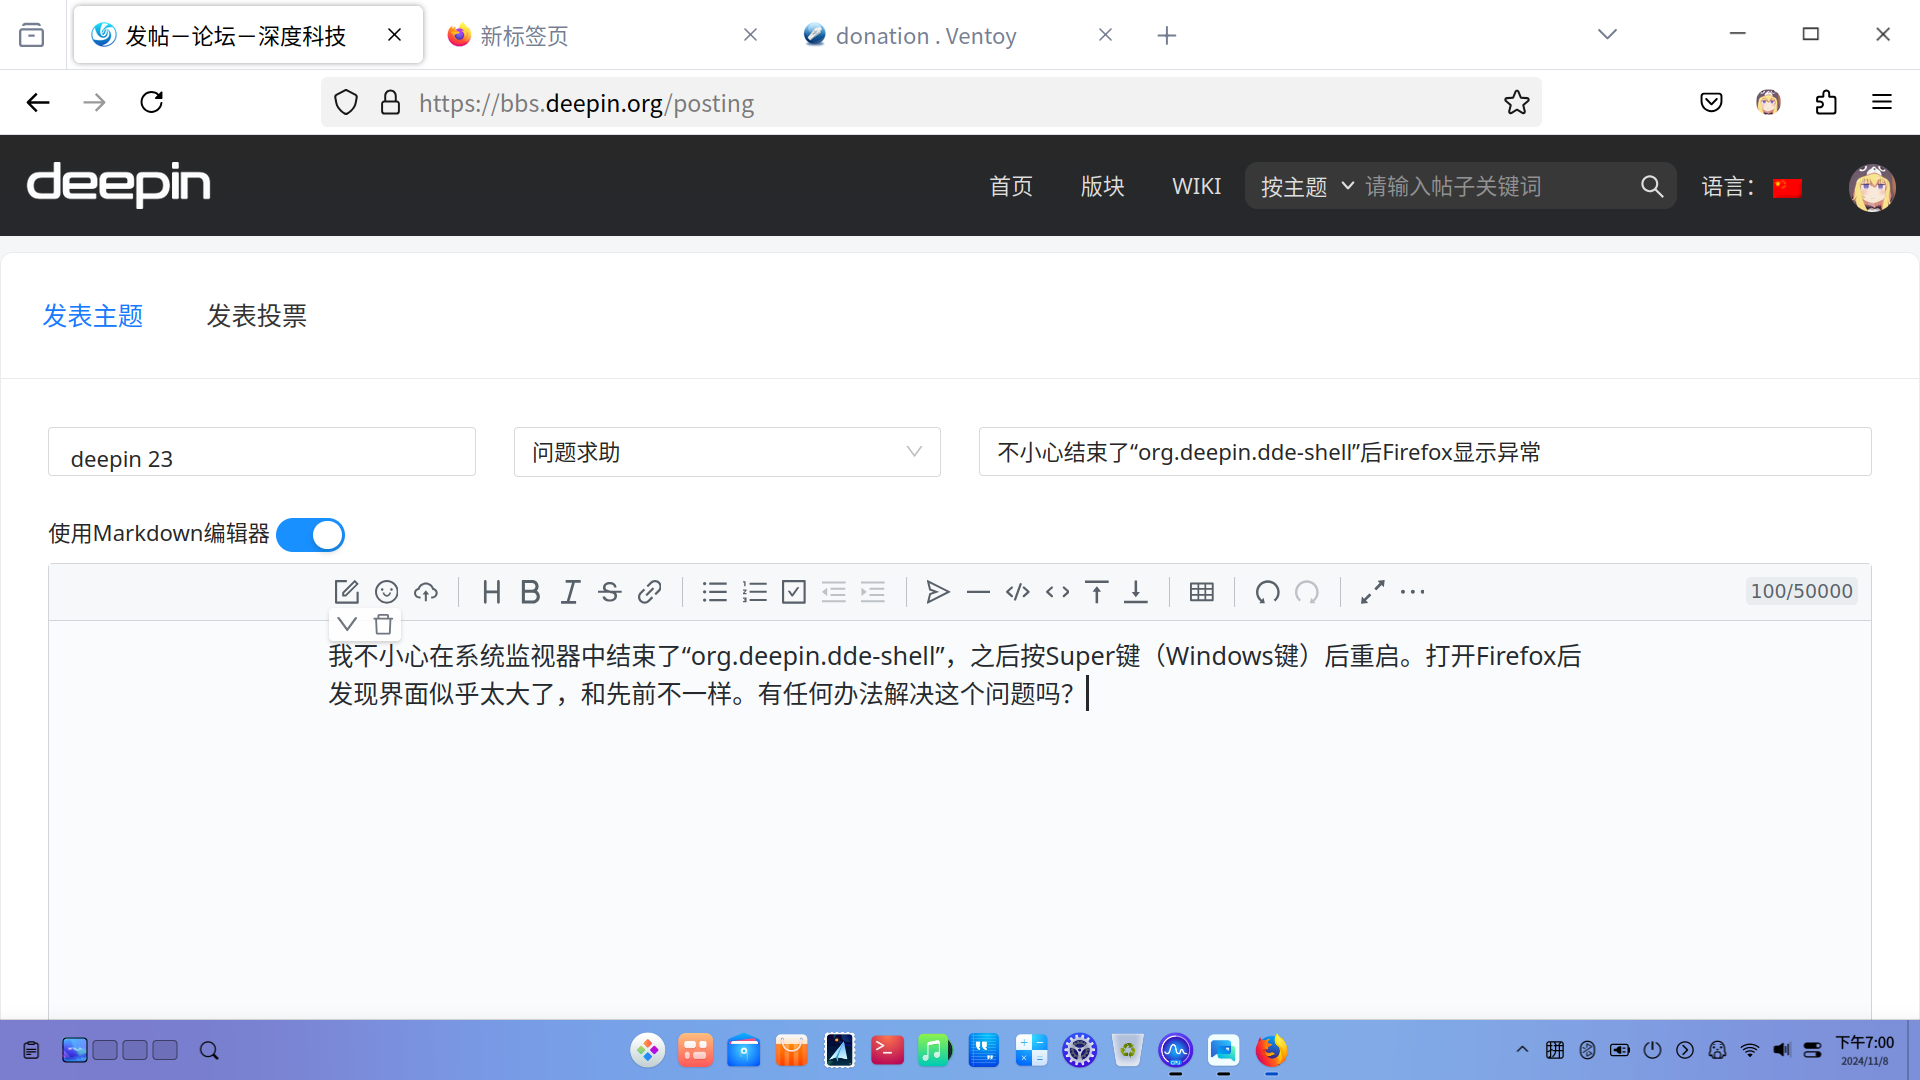
Task: Apply italic formatting in the editor
Action: [x=570, y=592]
